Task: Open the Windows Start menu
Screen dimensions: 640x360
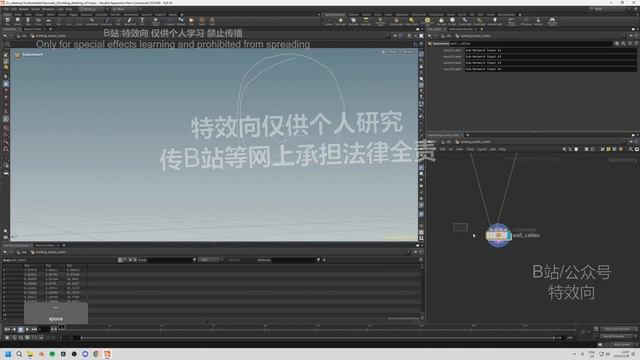Action: 8,354
